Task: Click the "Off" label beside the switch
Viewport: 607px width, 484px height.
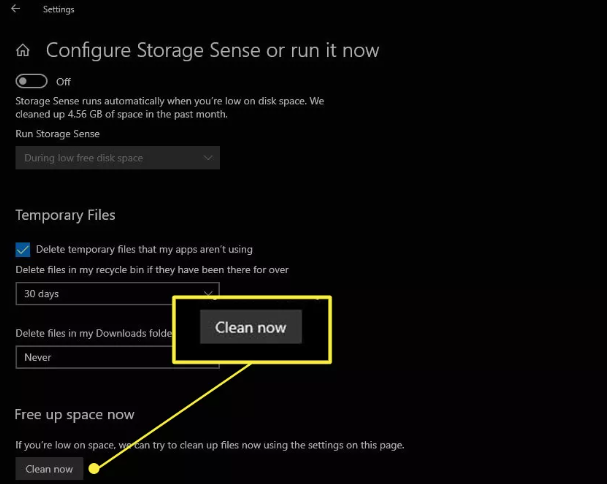Action: pos(63,82)
